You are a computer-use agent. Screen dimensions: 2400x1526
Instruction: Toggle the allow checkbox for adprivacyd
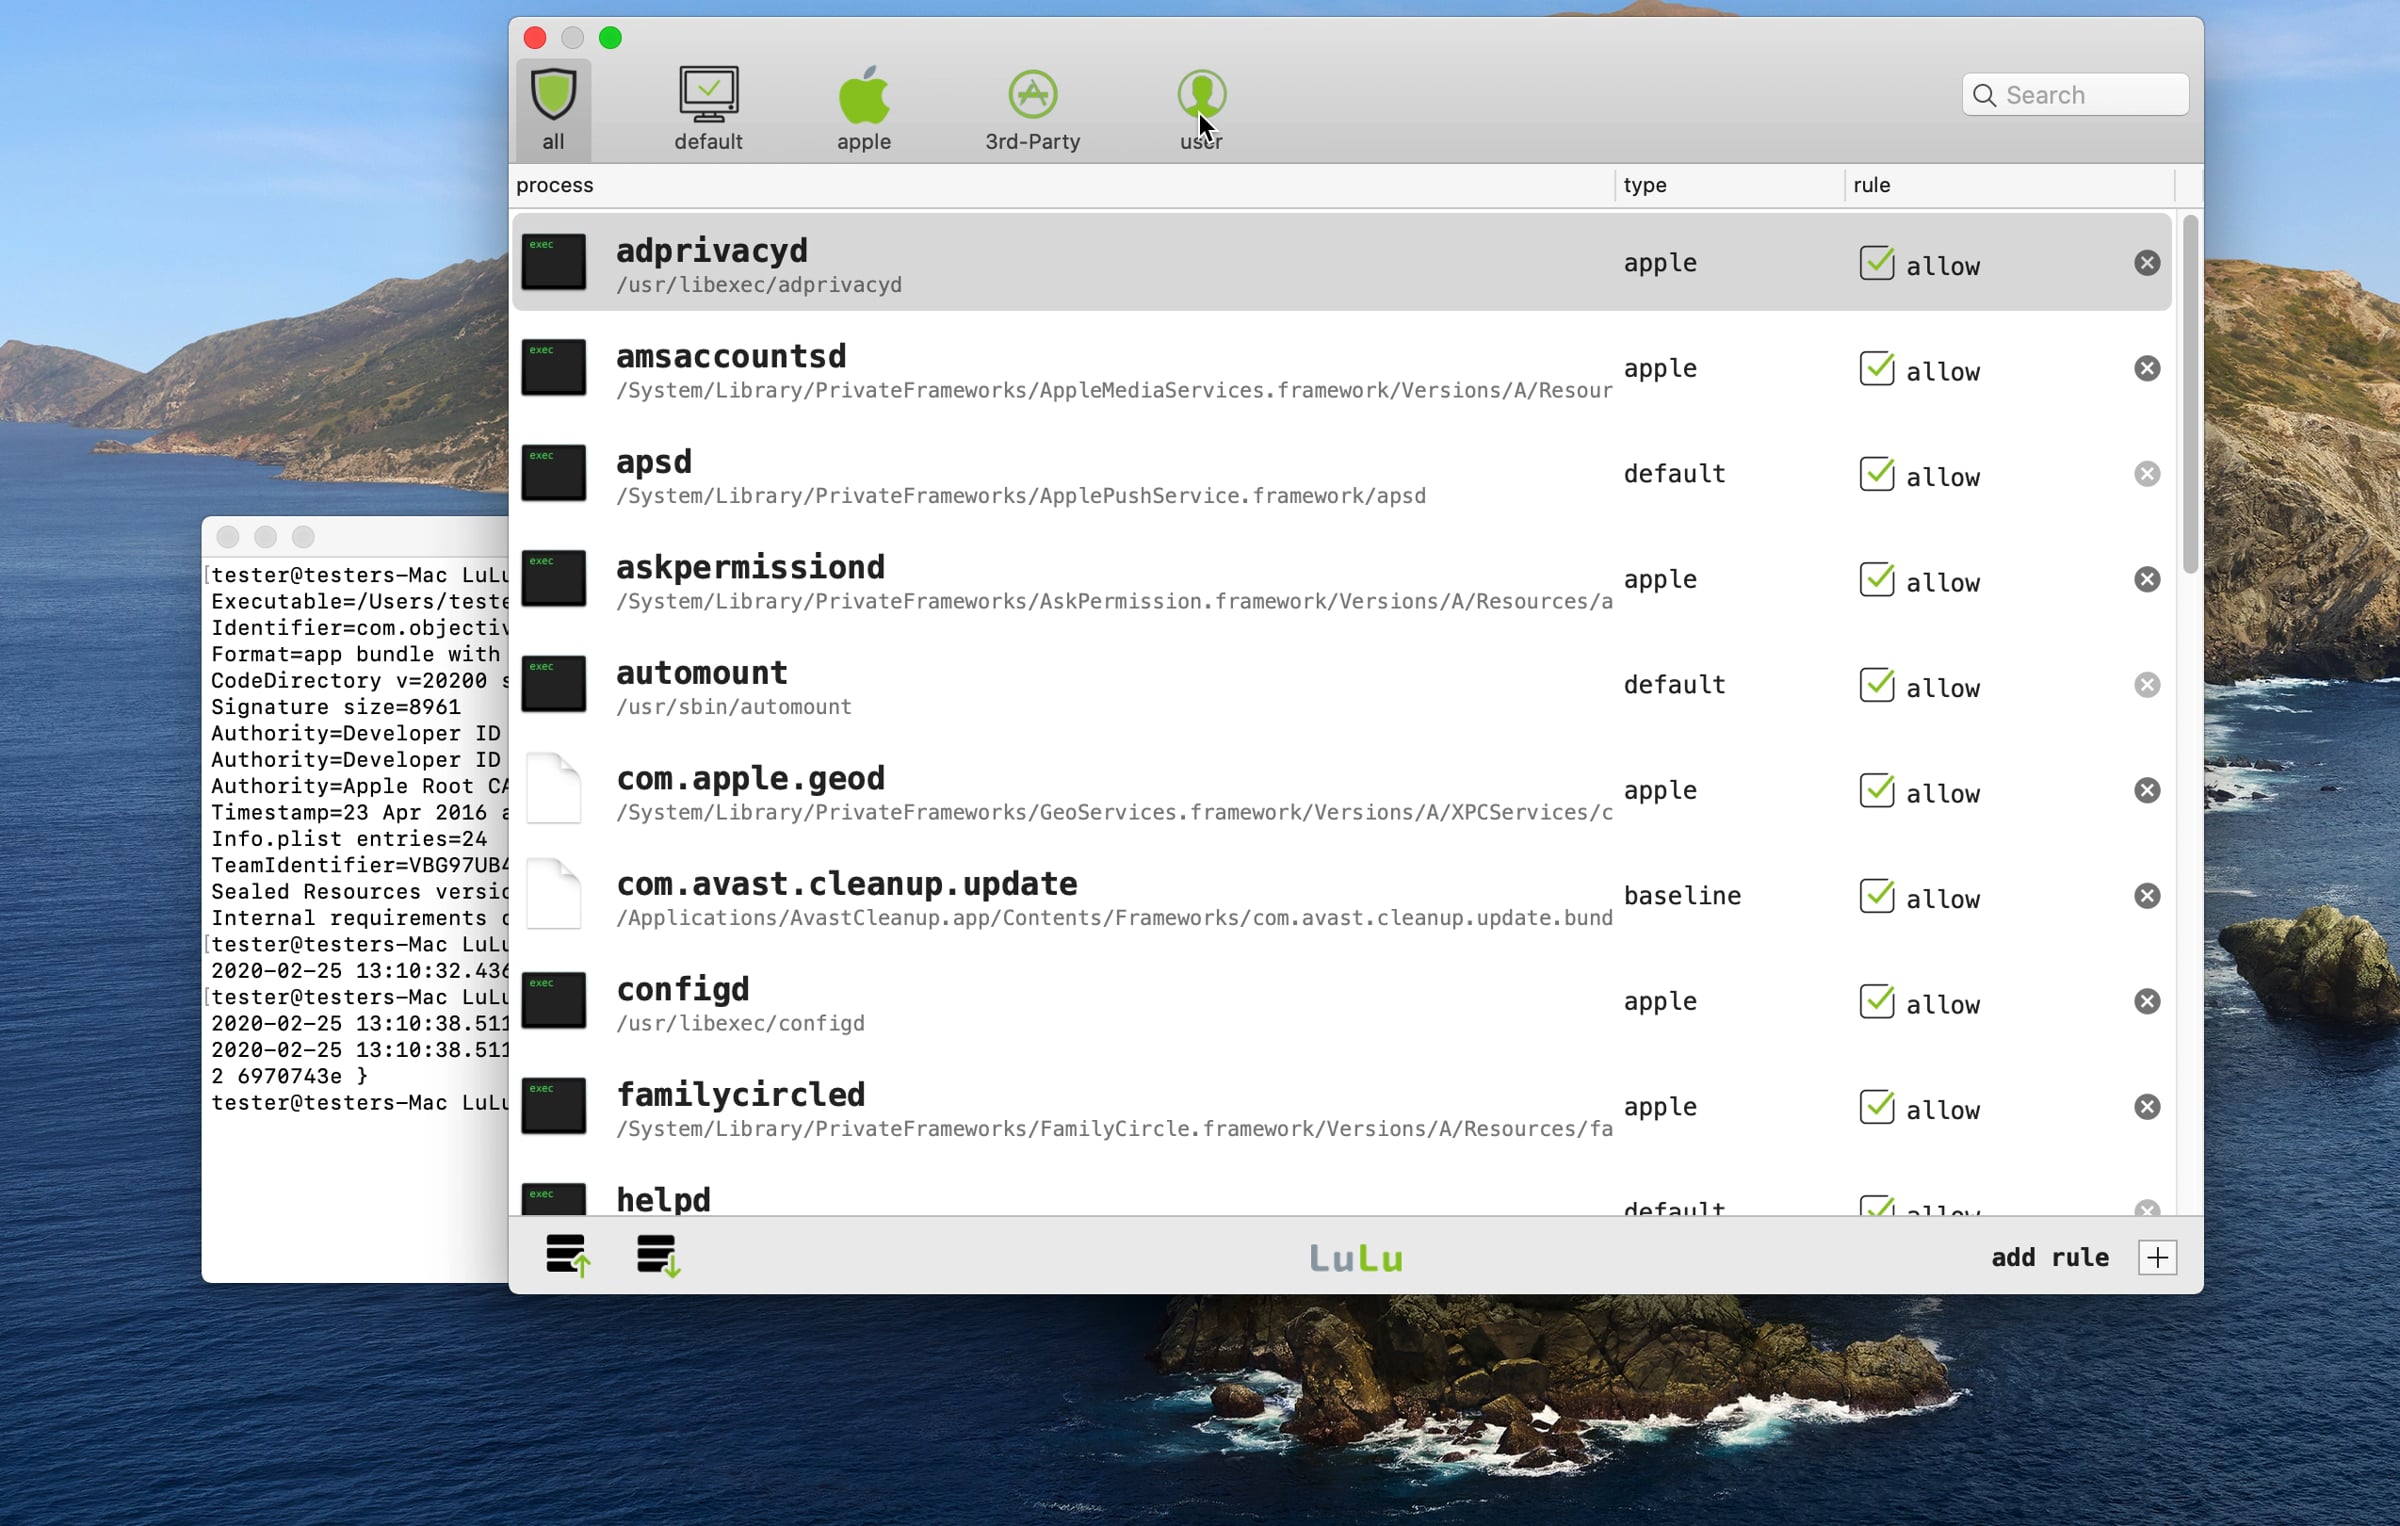(1876, 263)
